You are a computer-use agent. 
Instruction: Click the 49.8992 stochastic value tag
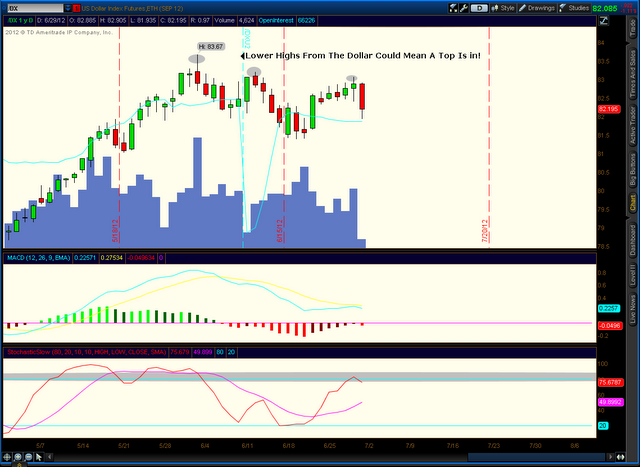(x=610, y=402)
